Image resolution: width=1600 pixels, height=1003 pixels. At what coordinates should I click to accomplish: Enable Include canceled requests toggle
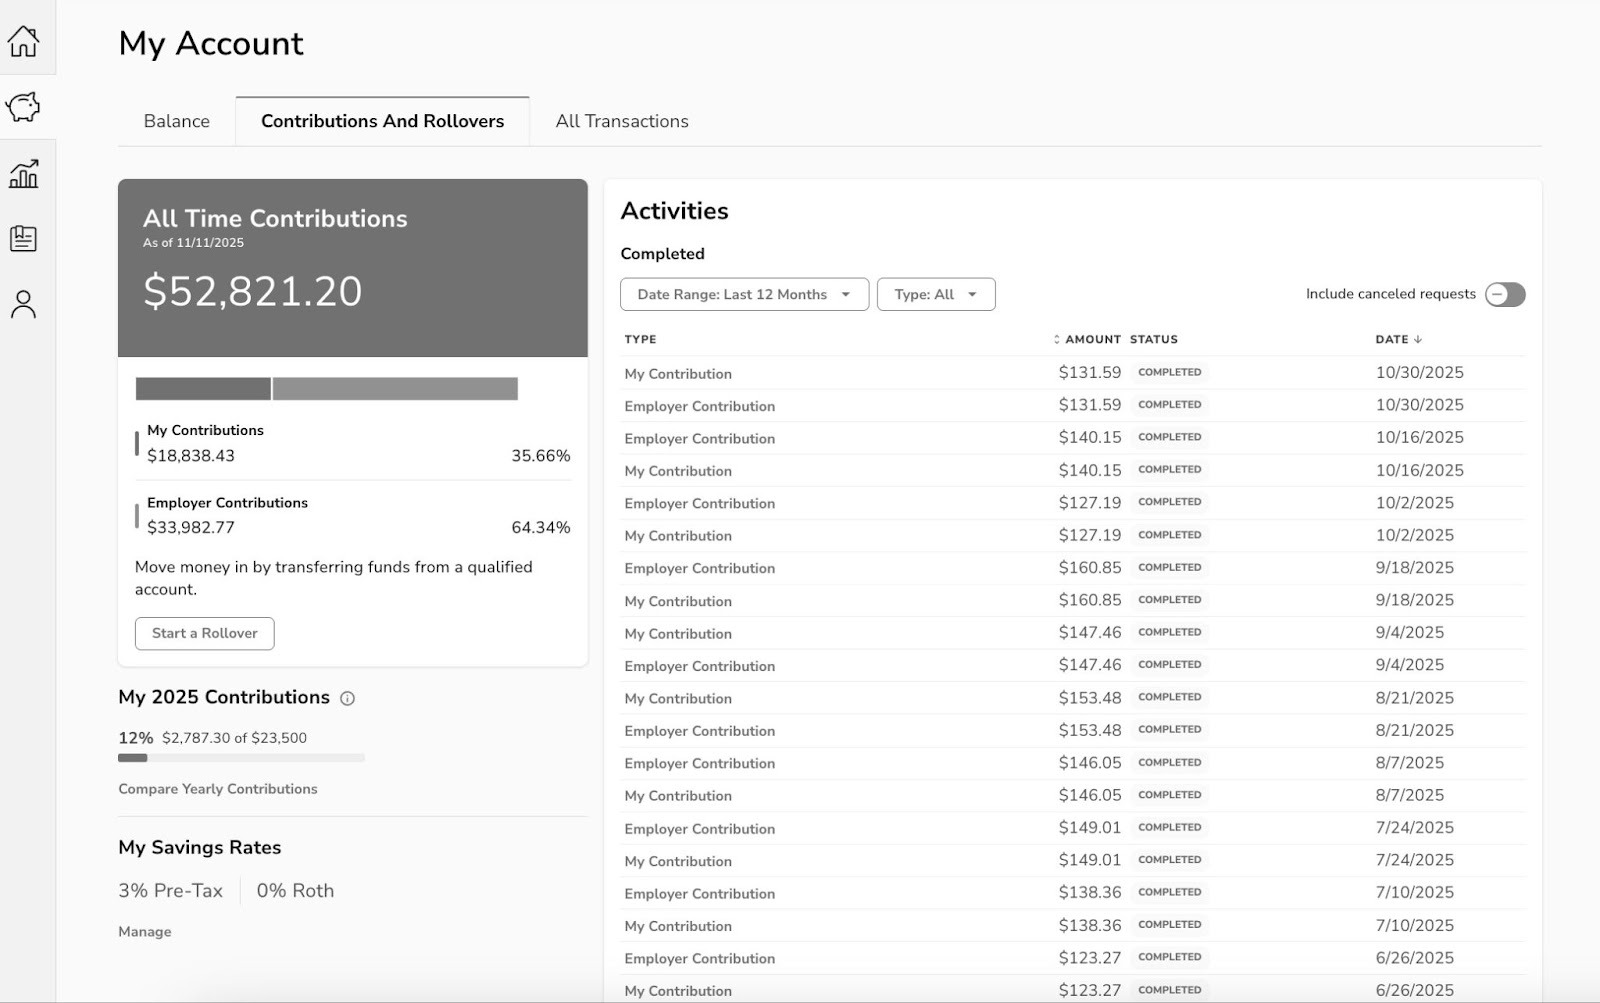point(1504,294)
